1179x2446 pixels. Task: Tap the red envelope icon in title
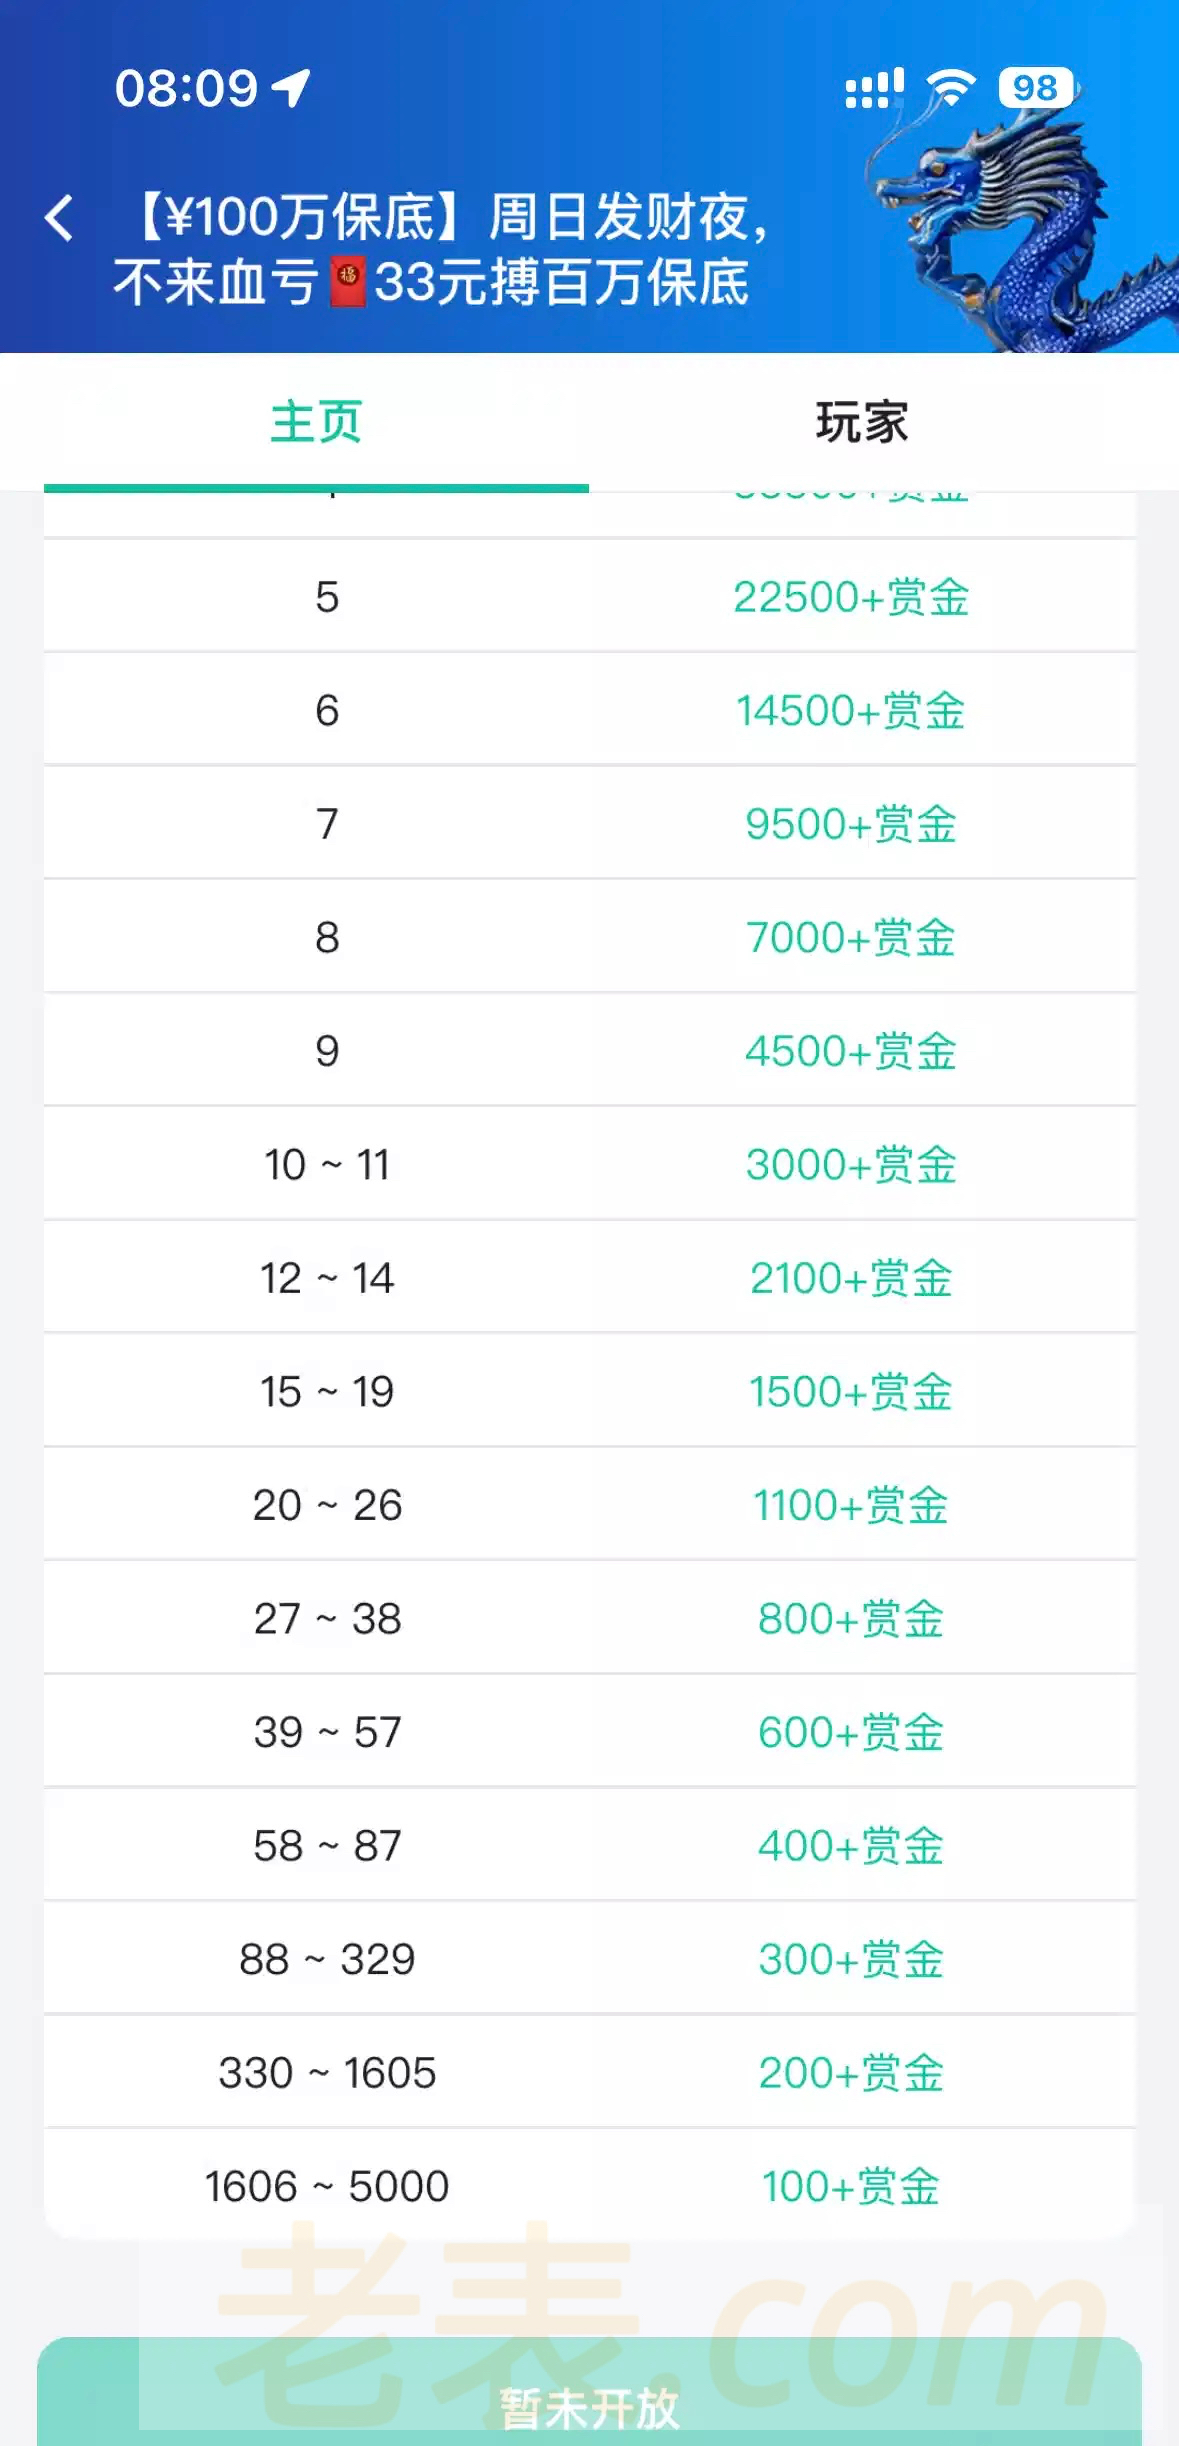click(347, 282)
